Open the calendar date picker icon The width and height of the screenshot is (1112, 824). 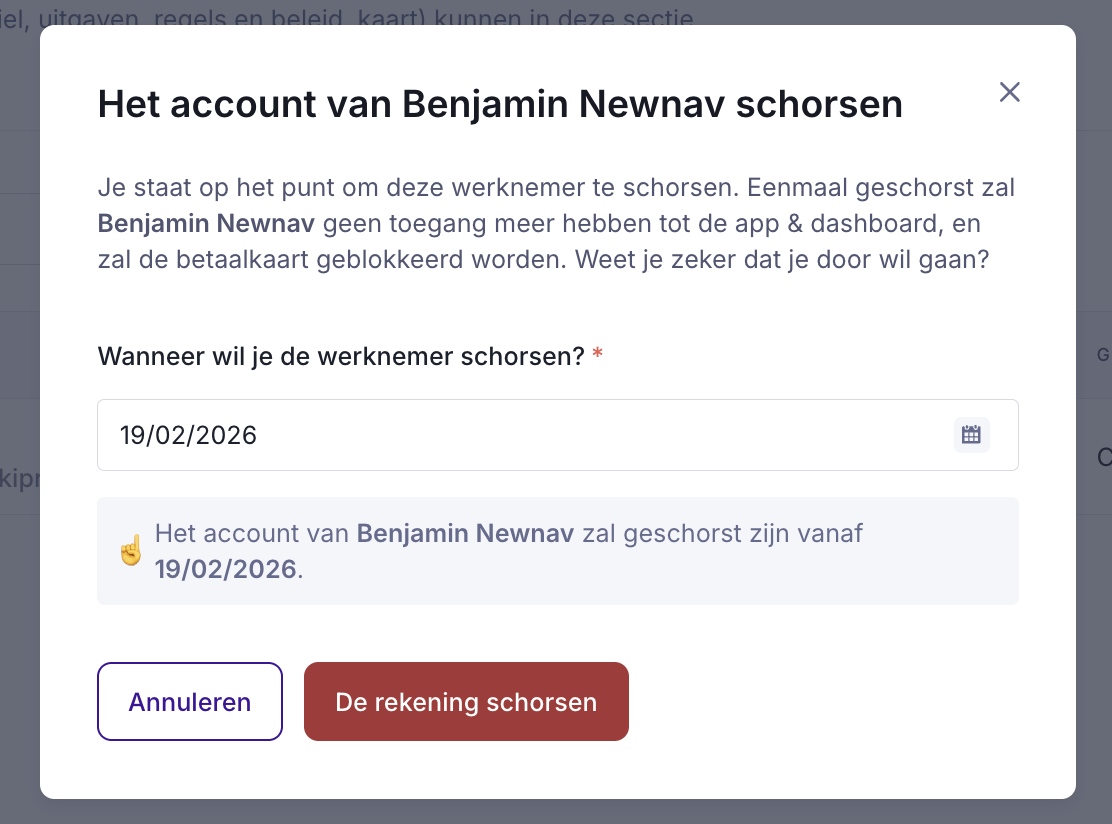click(971, 435)
